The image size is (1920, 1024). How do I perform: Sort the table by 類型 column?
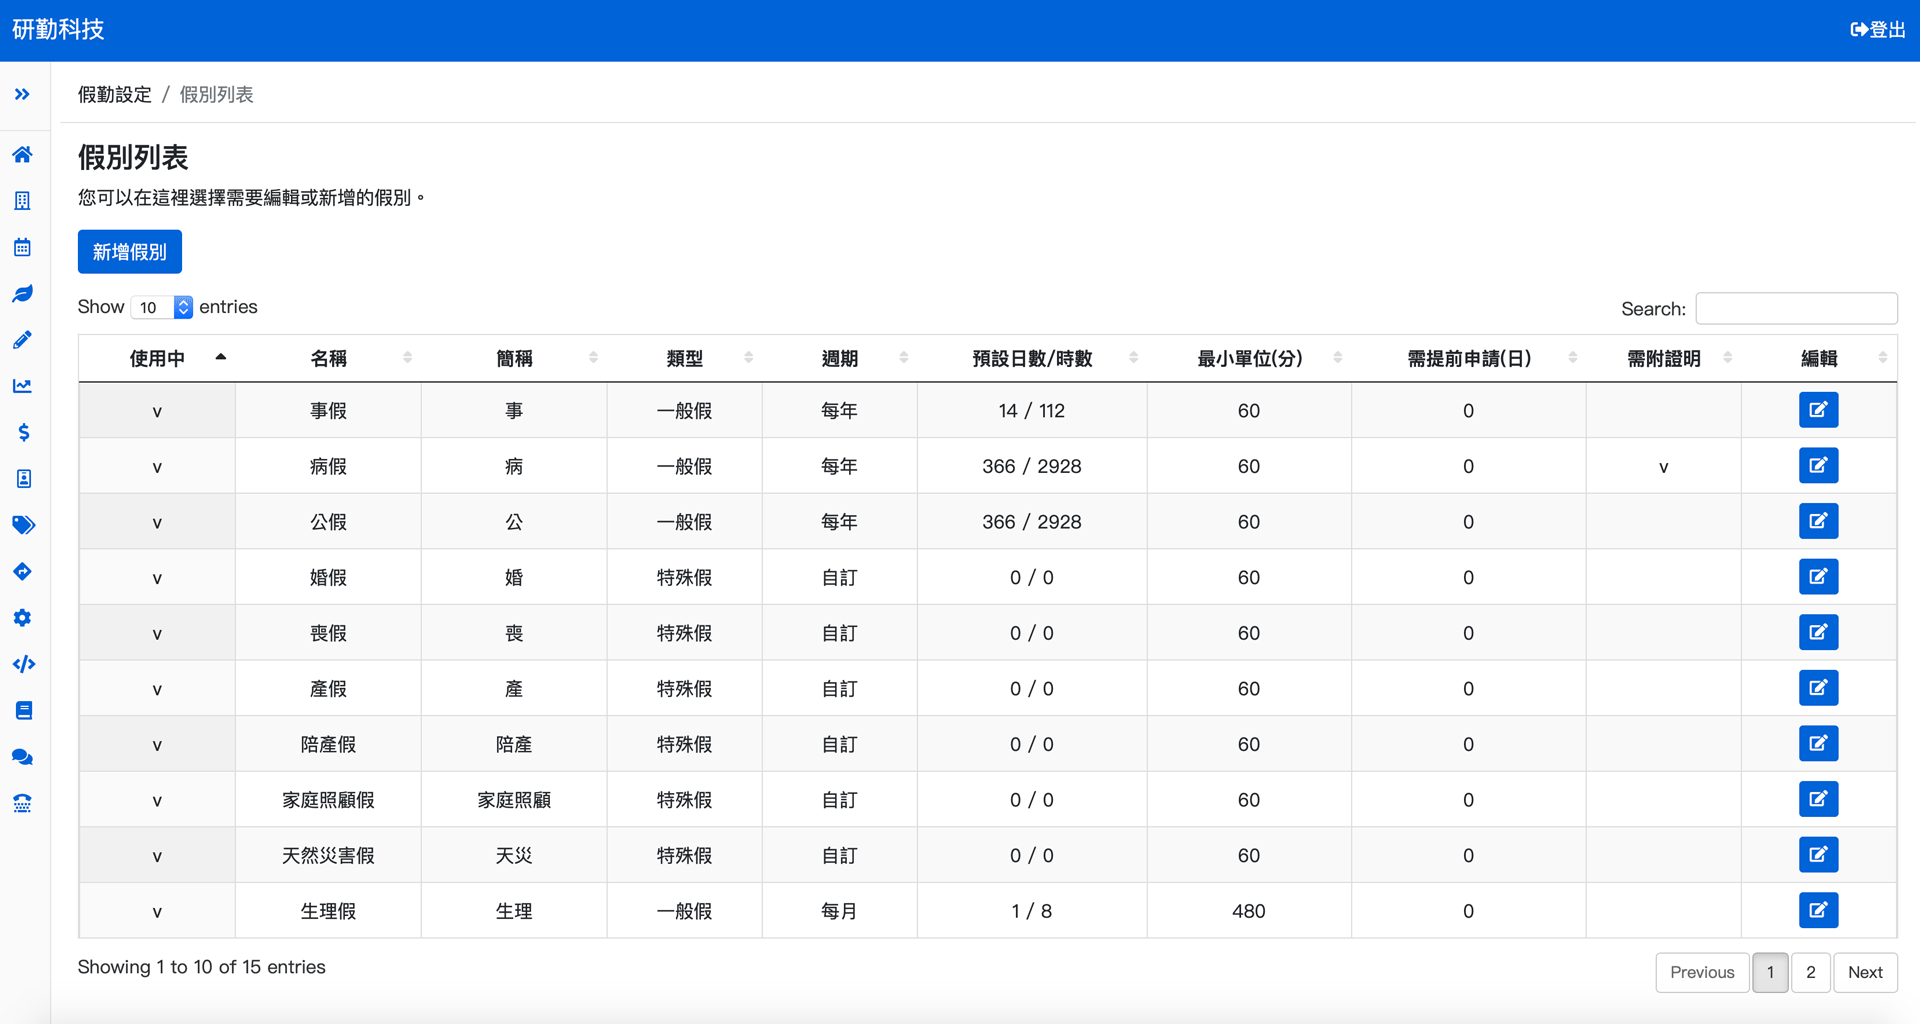684,357
